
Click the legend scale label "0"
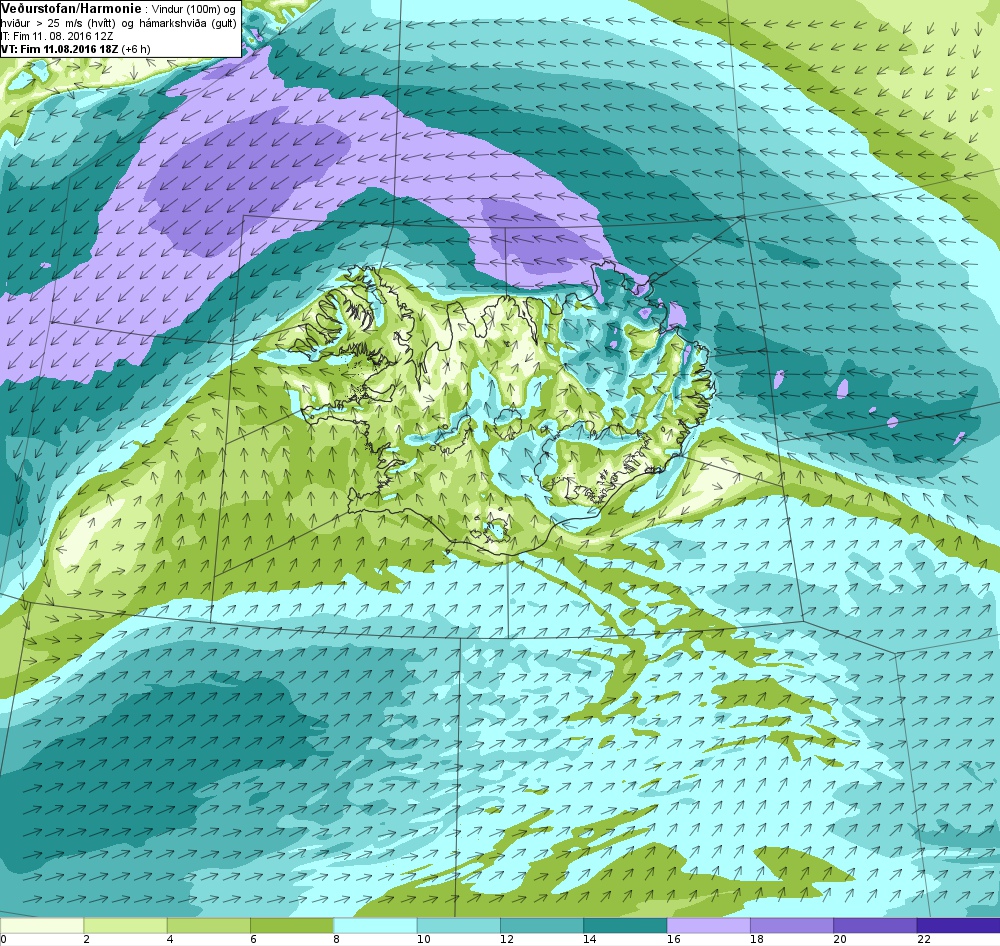pyautogui.click(x=3, y=939)
